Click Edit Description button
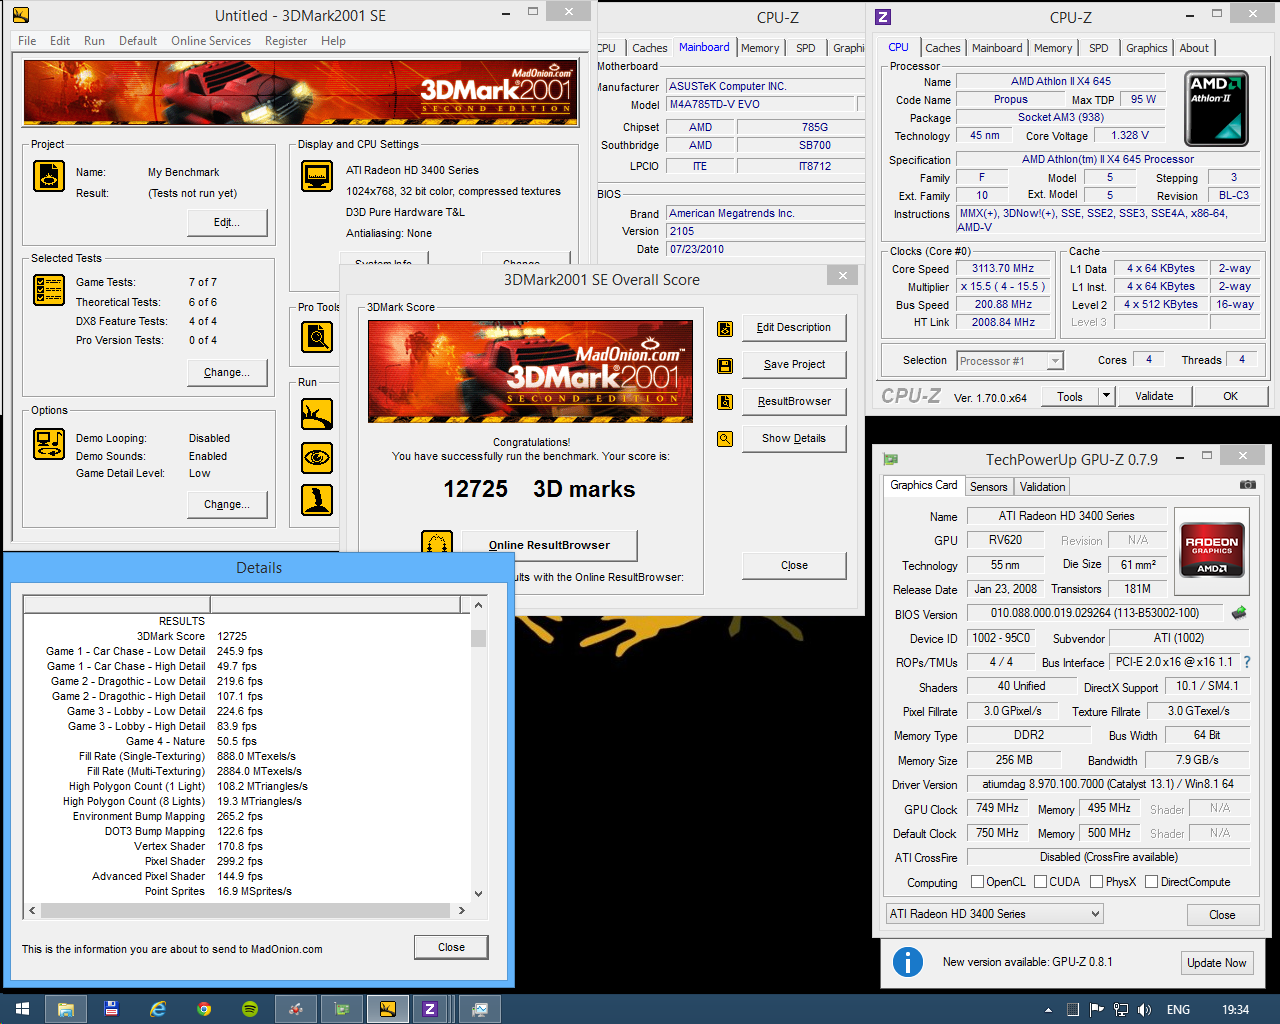The height and width of the screenshot is (1024, 1280). click(x=794, y=328)
